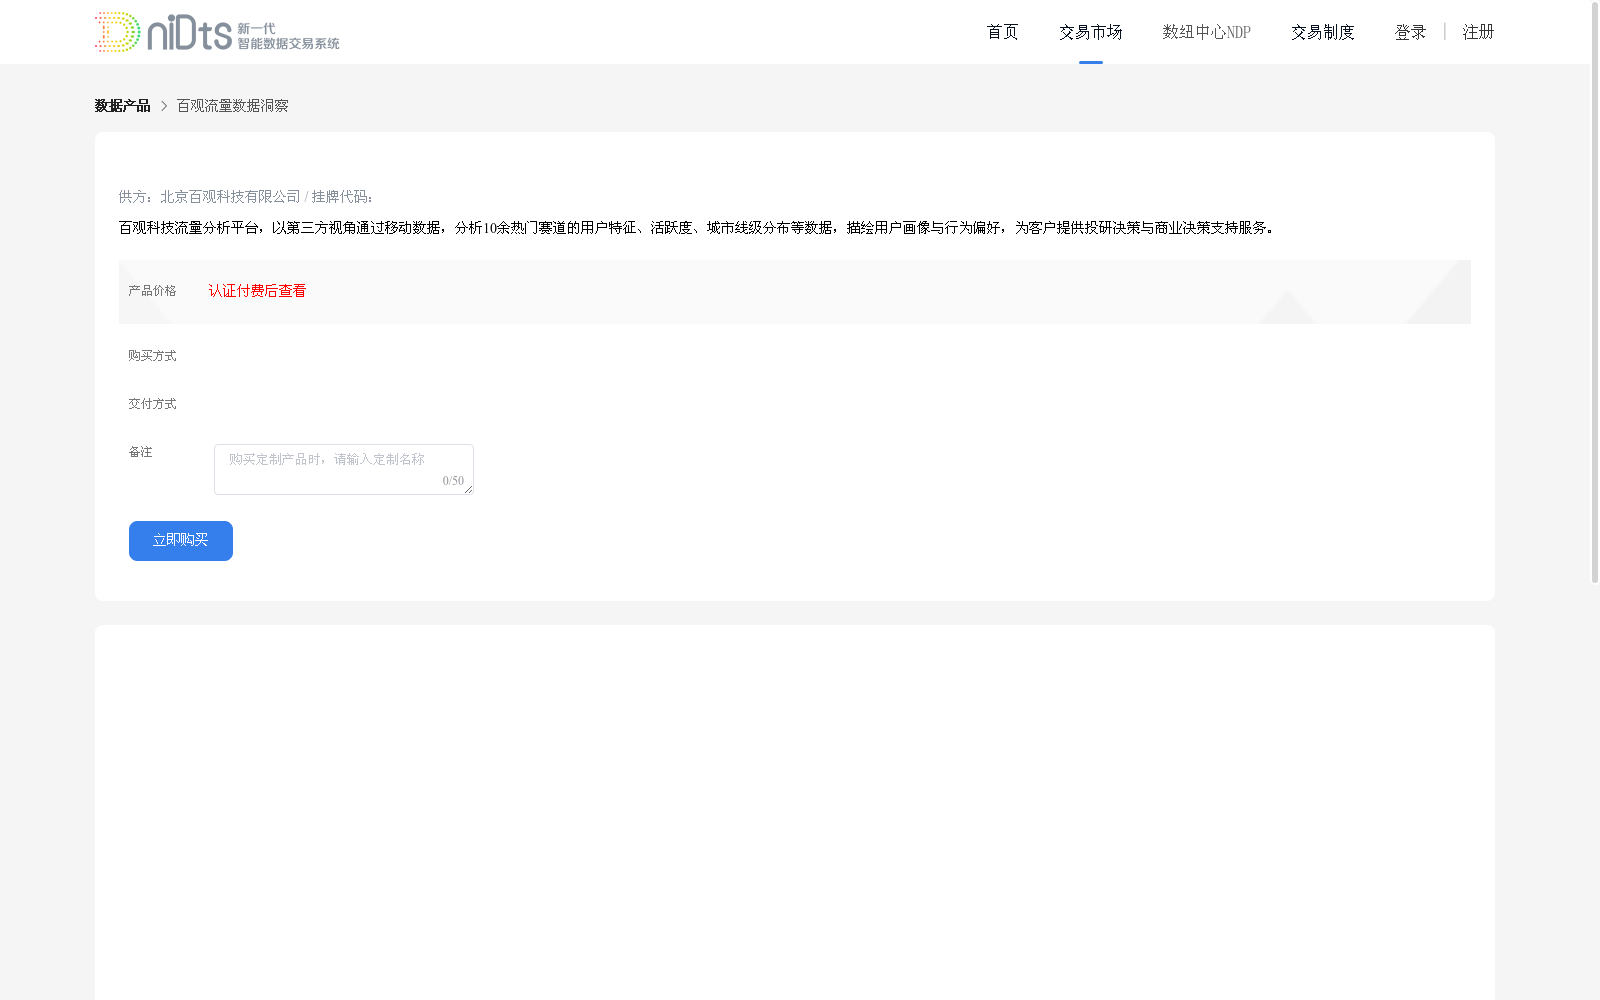Image resolution: width=1600 pixels, height=1000 pixels.
Task: Click breadcrumb text 百观流量数据洞察
Action: (232, 106)
